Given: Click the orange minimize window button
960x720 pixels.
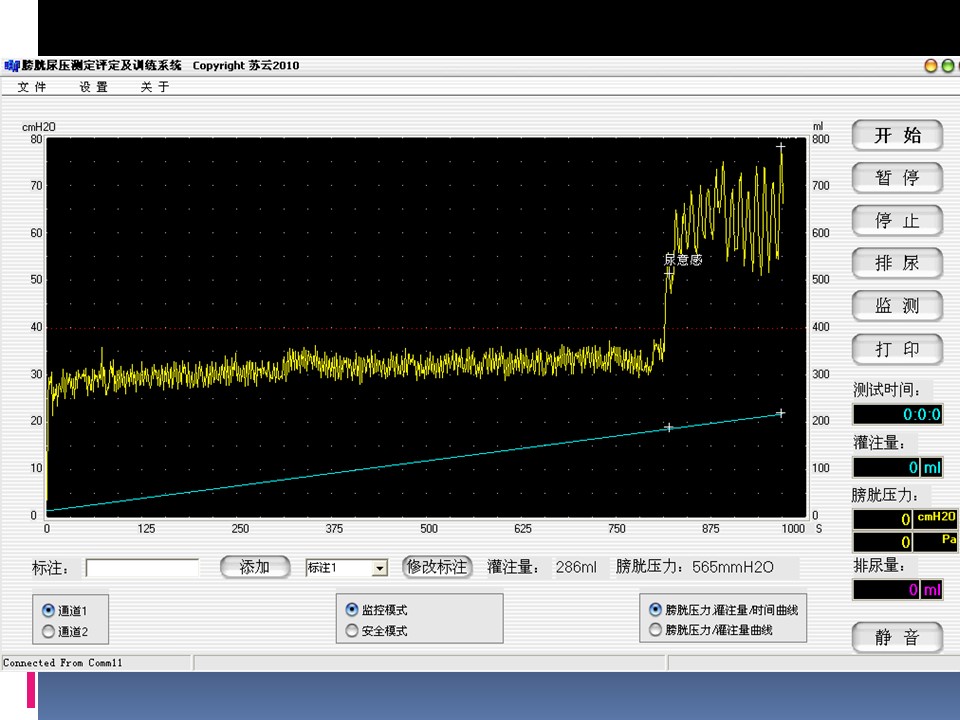Looking at the screenshot, I should pos(931,66).
